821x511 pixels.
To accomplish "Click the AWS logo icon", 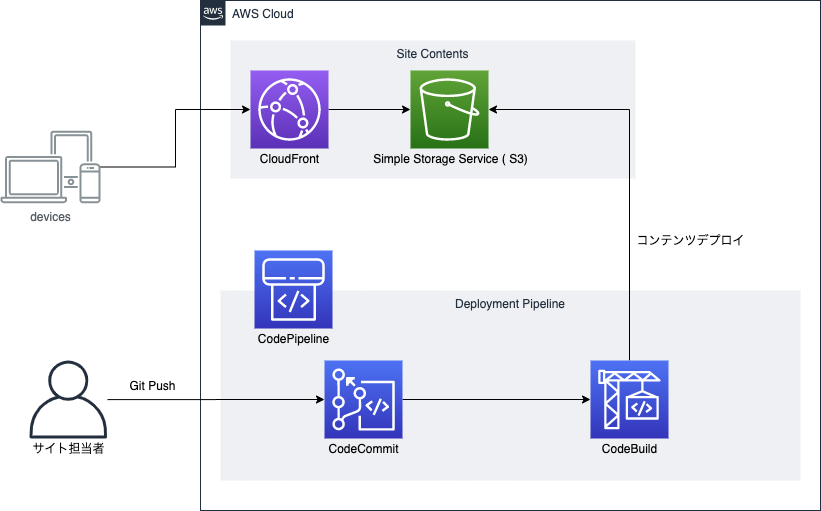I will (213, 14).
